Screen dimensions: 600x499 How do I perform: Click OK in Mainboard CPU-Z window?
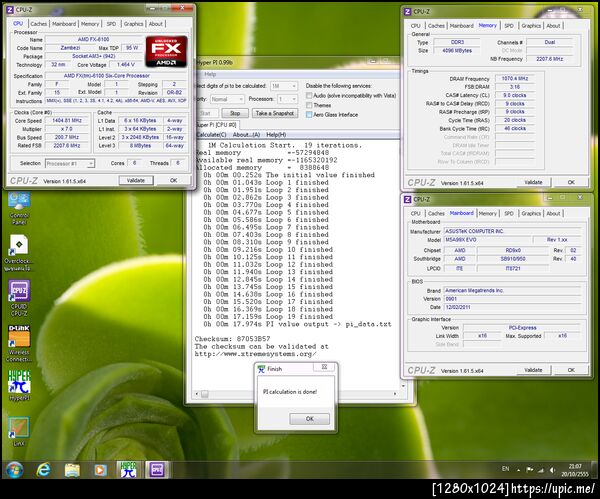[x=571, y=370]
